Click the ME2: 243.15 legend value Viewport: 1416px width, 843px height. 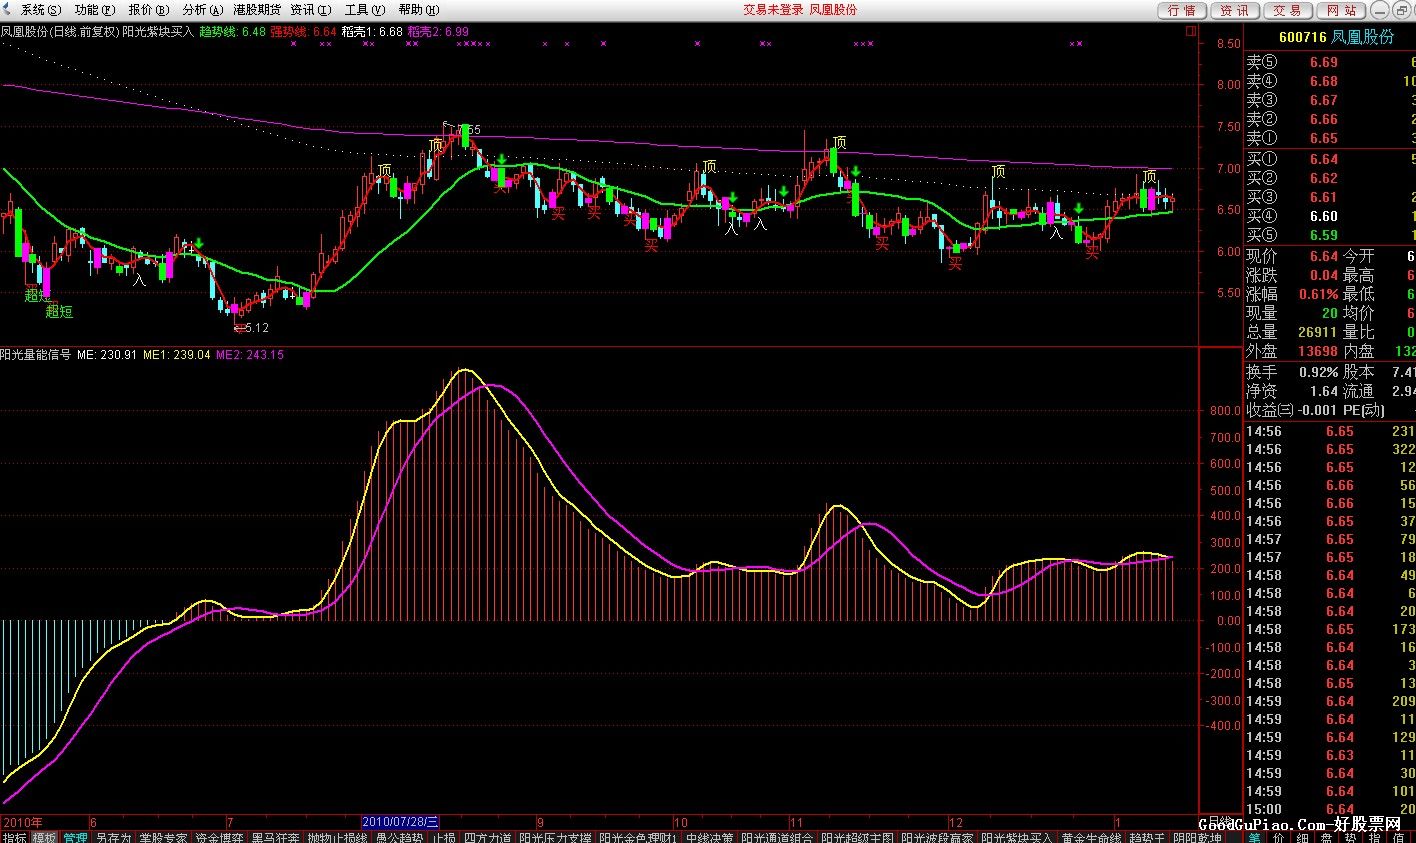pyautogui.click(x=249, y=354)
